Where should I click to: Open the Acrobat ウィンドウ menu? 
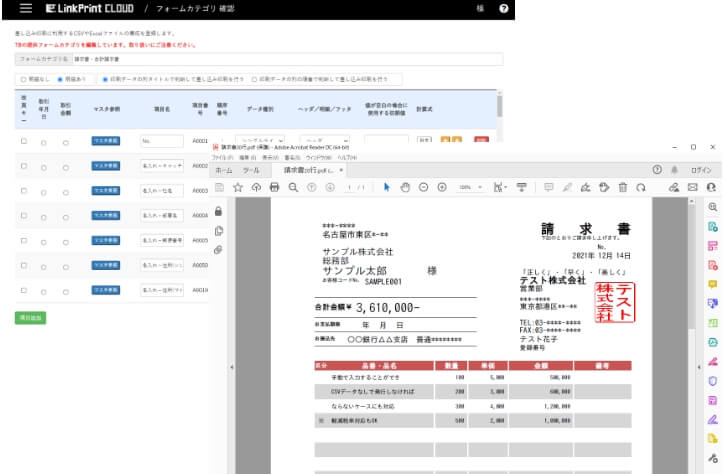click(x=318, y=158)
